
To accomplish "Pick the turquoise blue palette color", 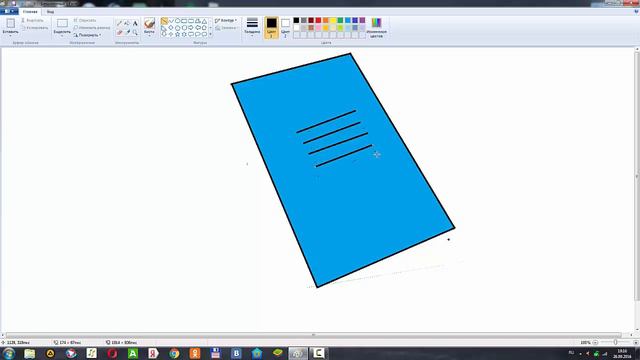I will tap(348, 20).
